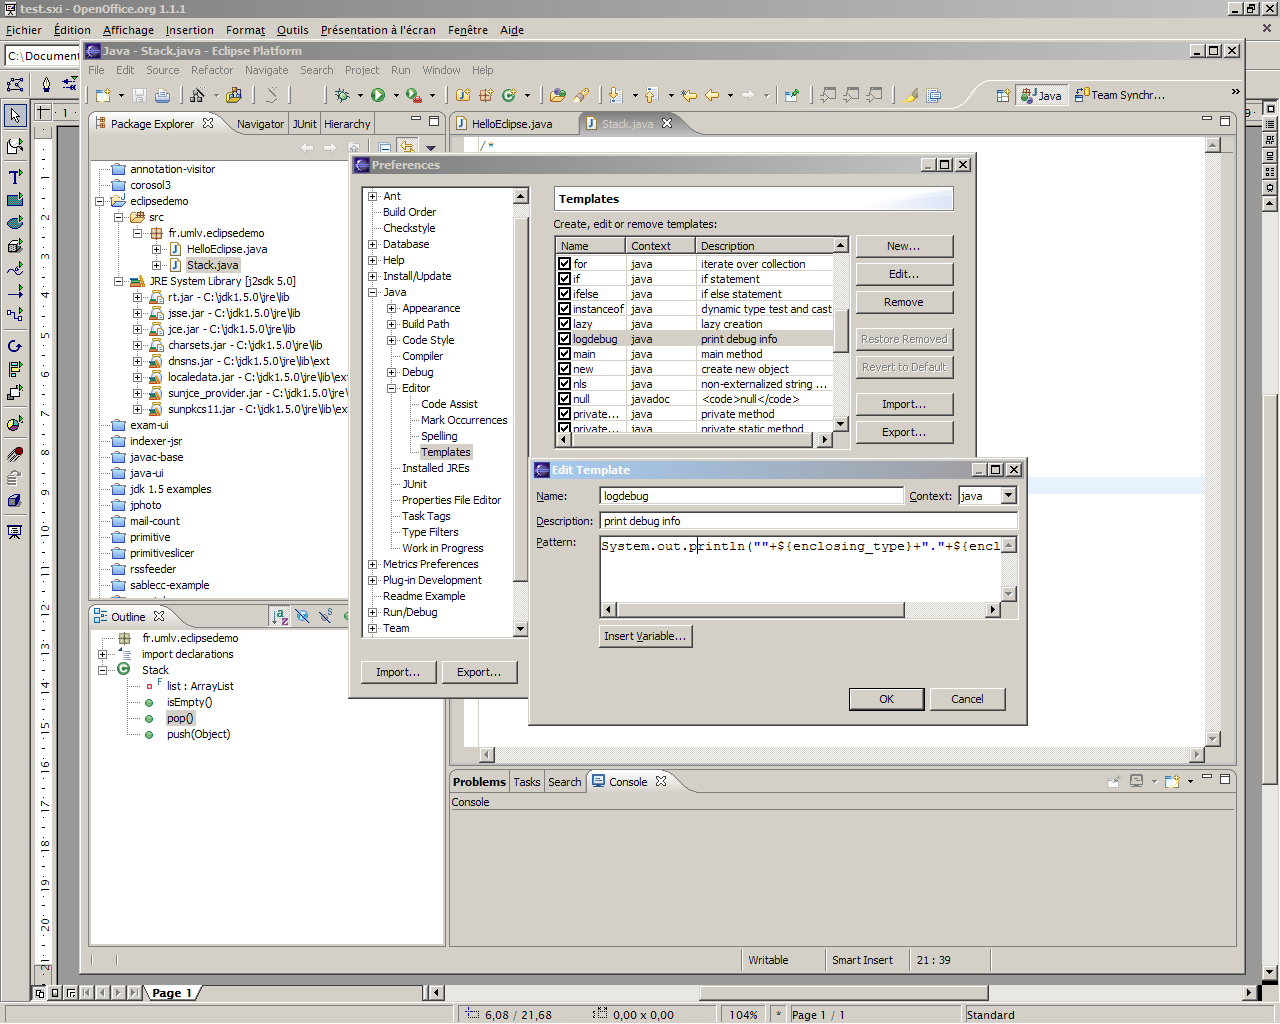Toggle the 'ifelse' template checkbox
1280x1024 pixels.
coord(565,294)
